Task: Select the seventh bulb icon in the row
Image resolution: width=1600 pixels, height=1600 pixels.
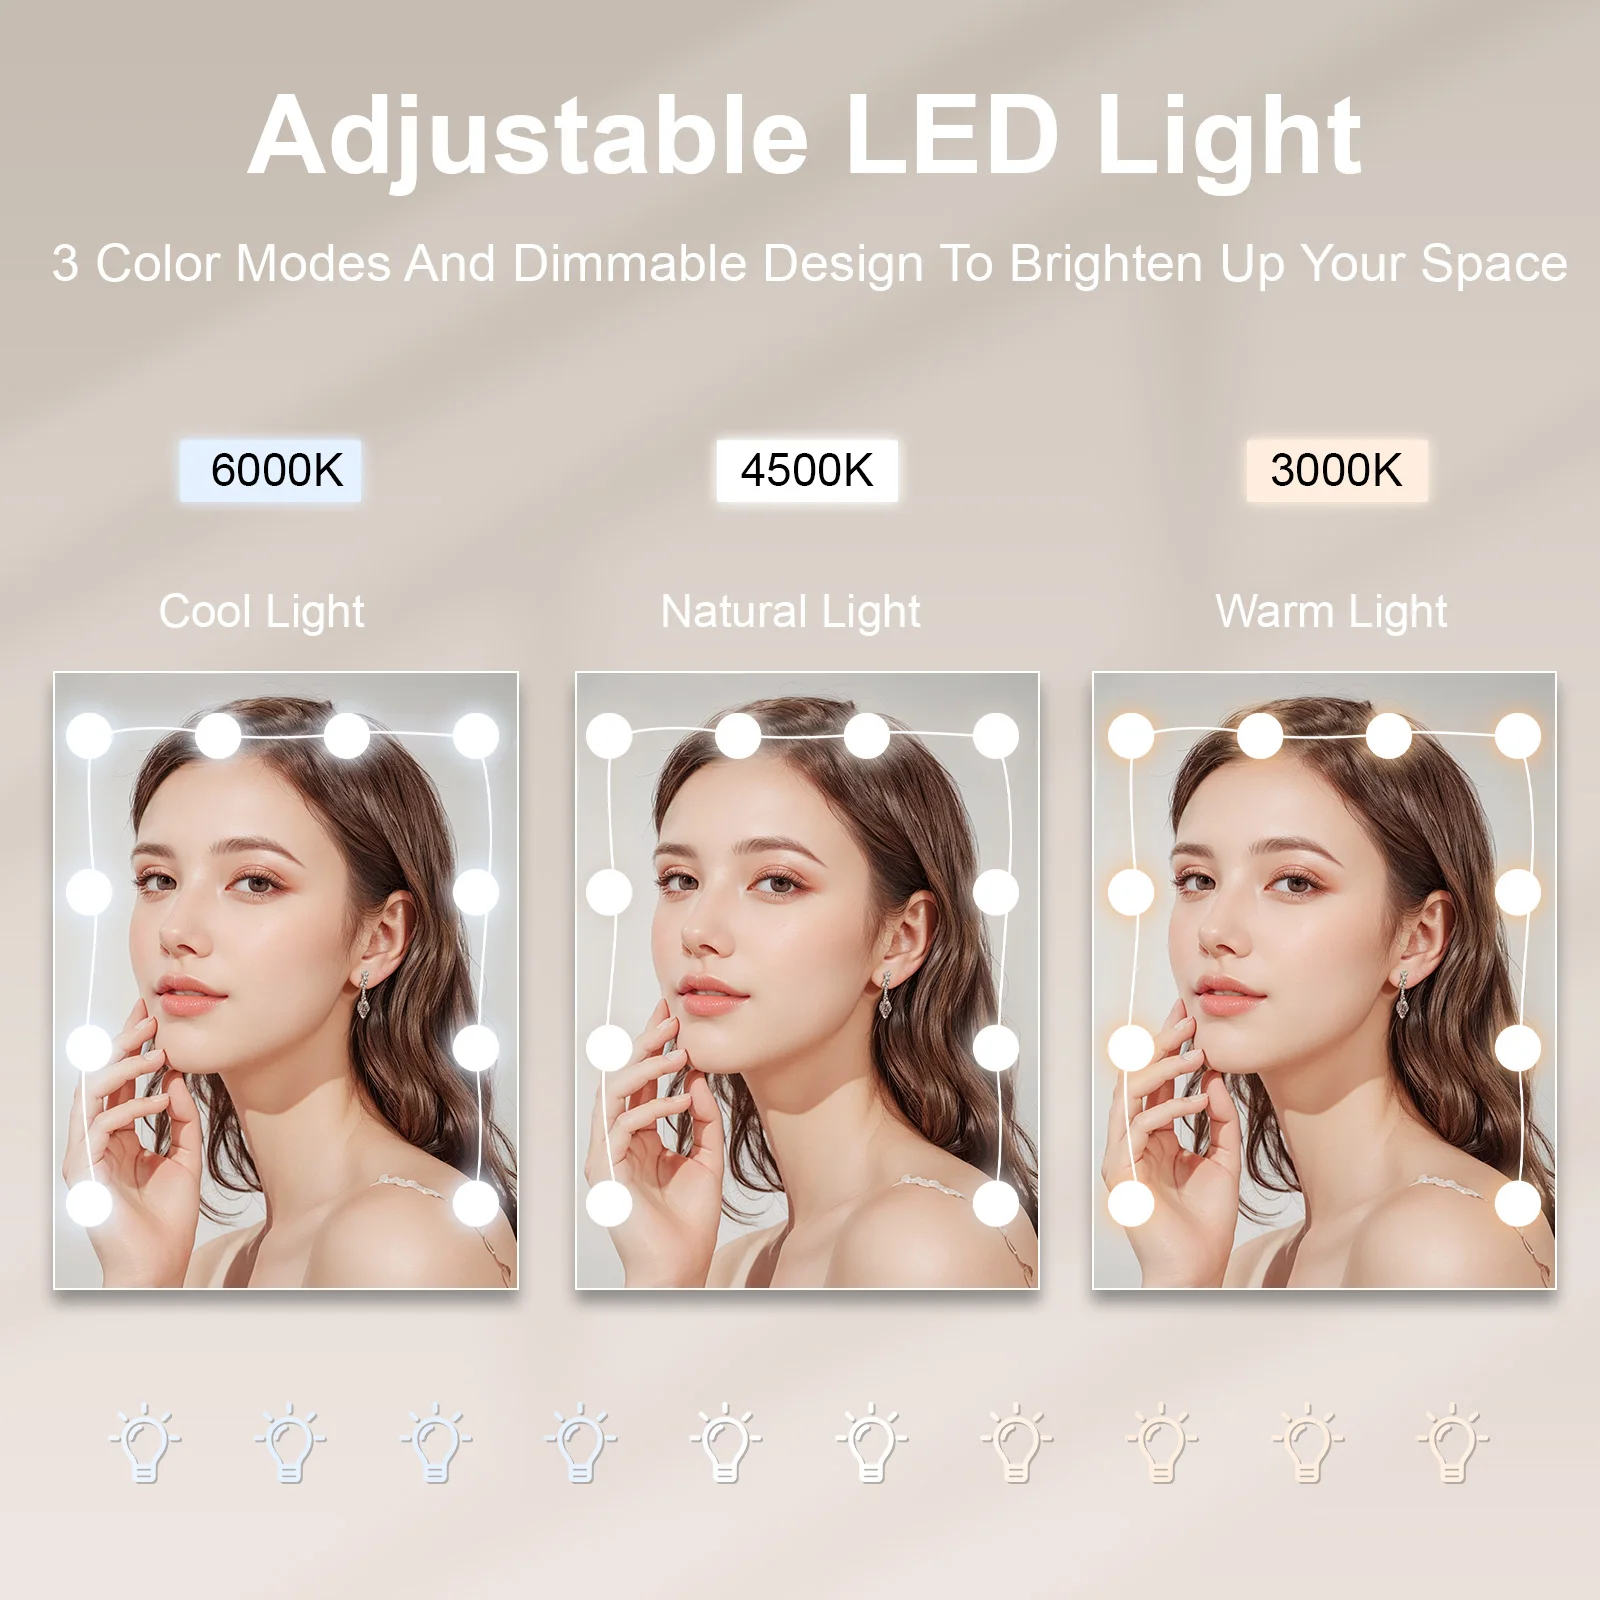Action: [1017, 1442]
